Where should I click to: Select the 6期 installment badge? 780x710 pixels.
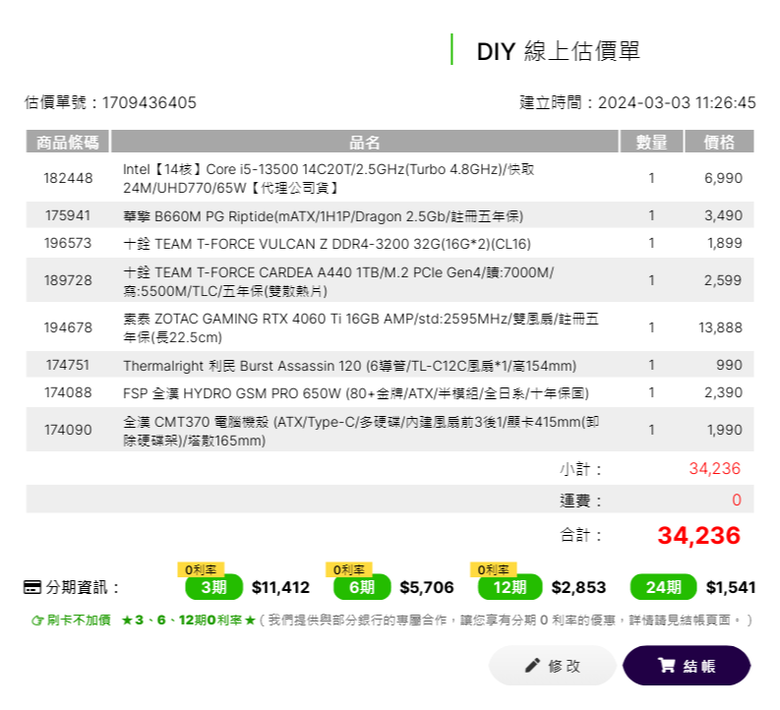click(362, 587)
